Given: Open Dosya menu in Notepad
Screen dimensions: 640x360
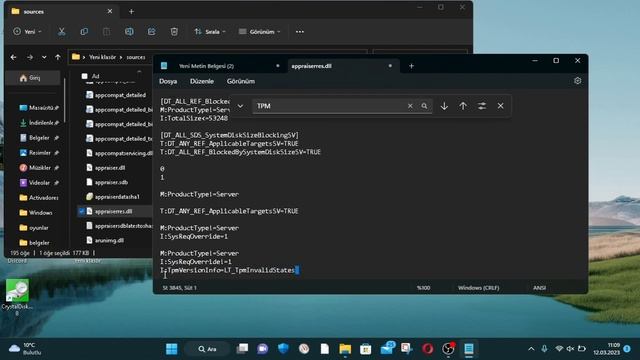Looking at the screenshot, I should [168, 81].
